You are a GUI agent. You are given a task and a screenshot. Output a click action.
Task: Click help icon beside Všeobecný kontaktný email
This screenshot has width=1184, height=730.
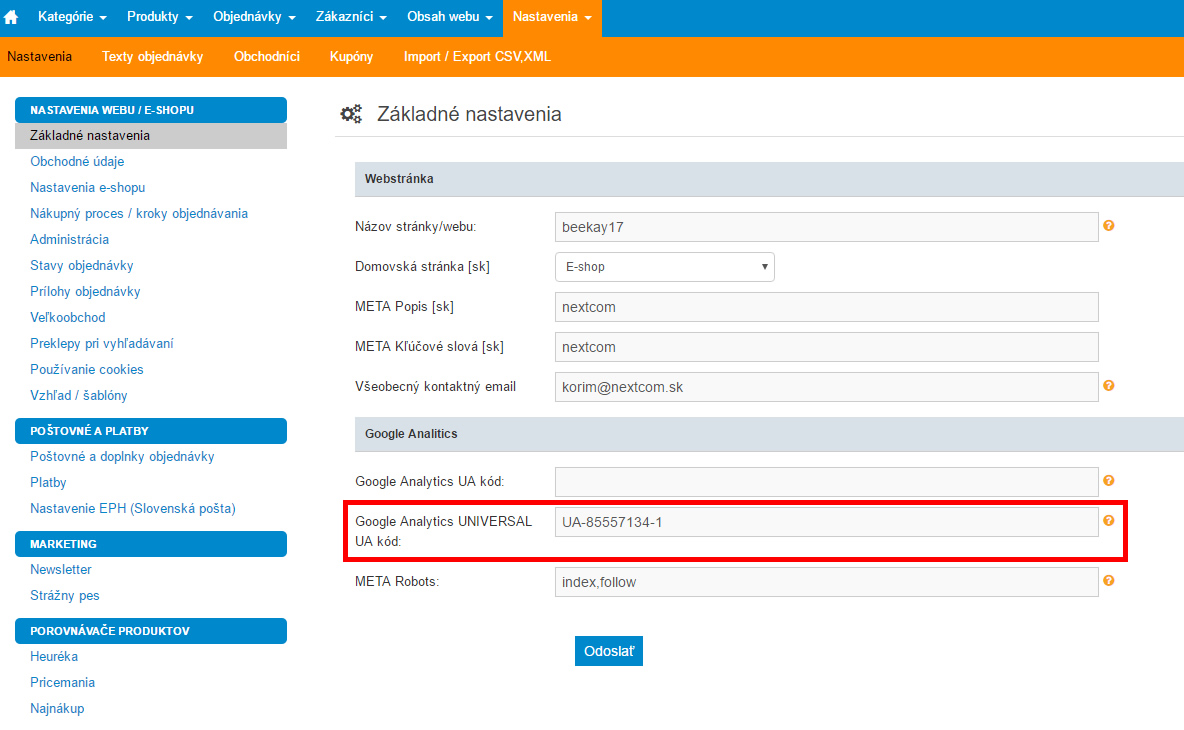point(1108,385)
